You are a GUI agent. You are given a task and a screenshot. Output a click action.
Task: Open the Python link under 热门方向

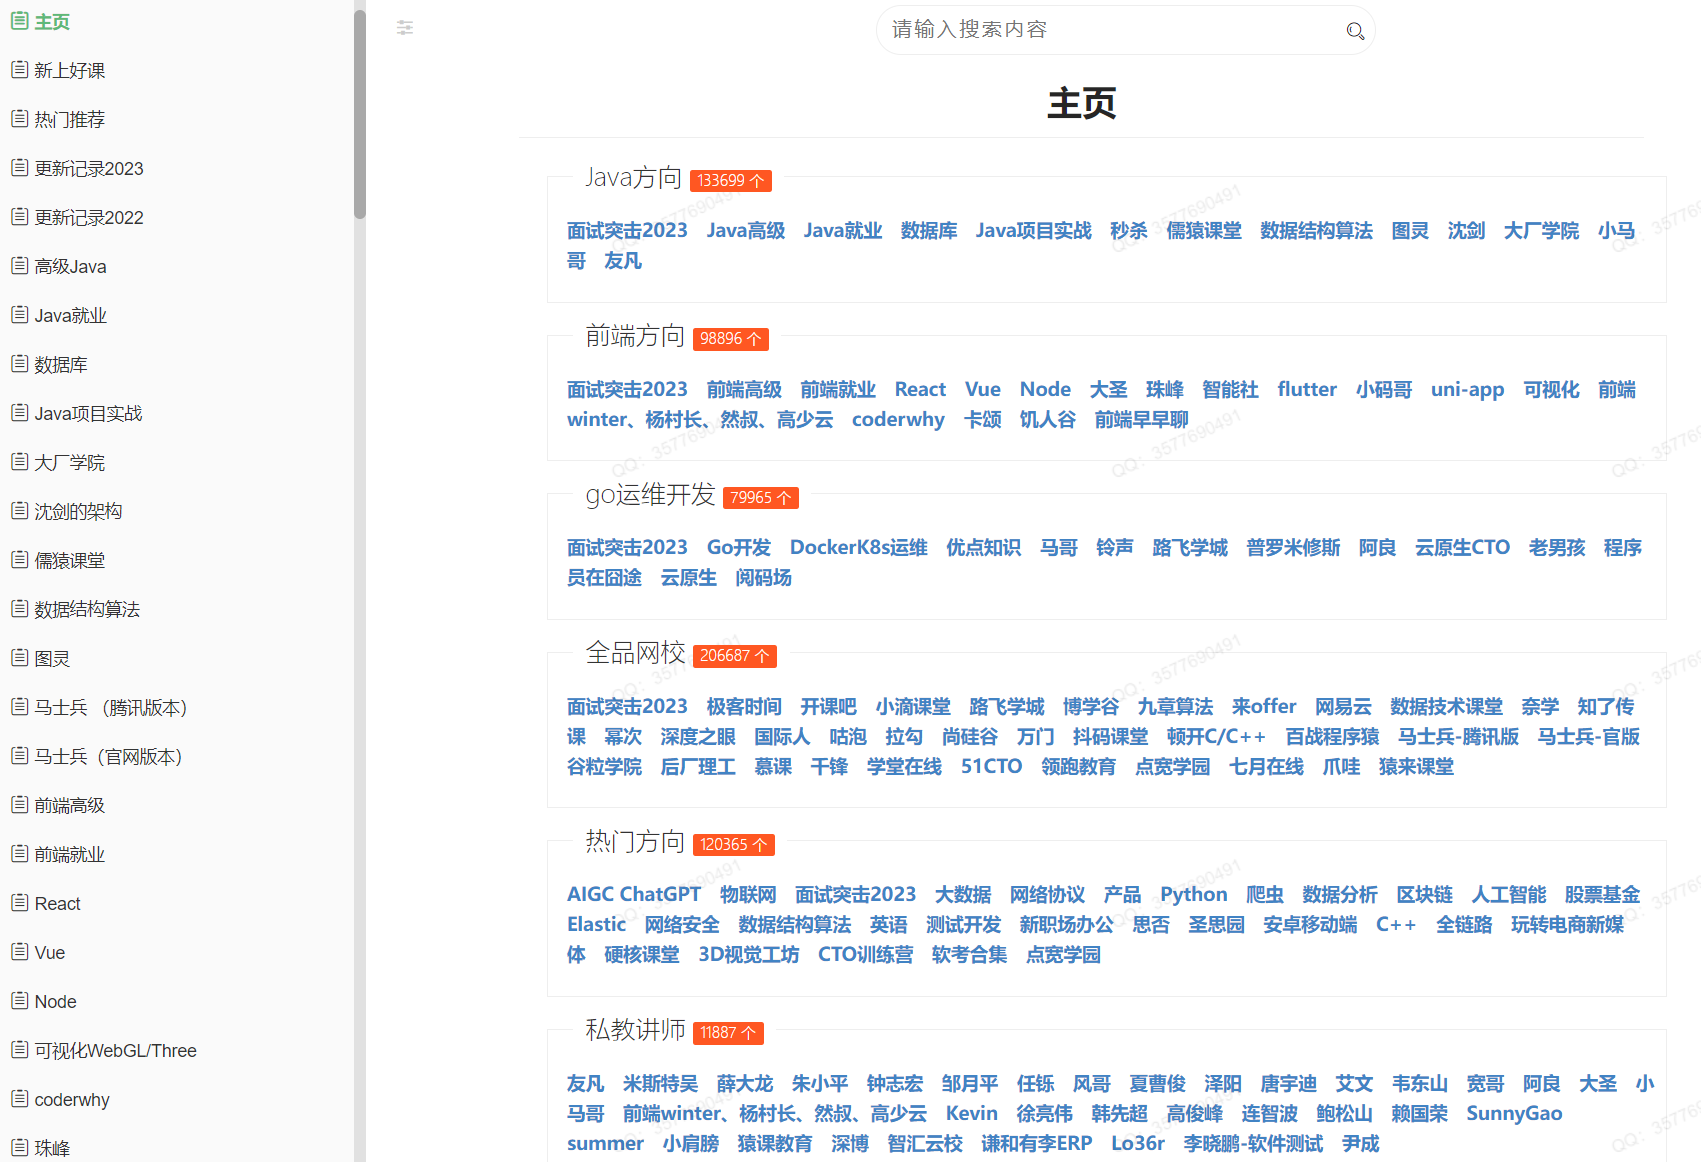[1194, 895]
